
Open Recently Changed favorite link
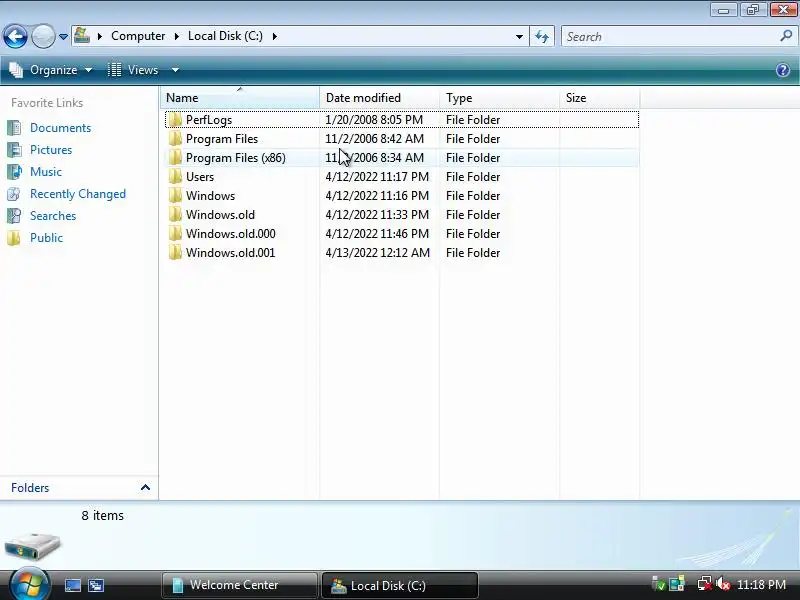(x=78, y=194)
